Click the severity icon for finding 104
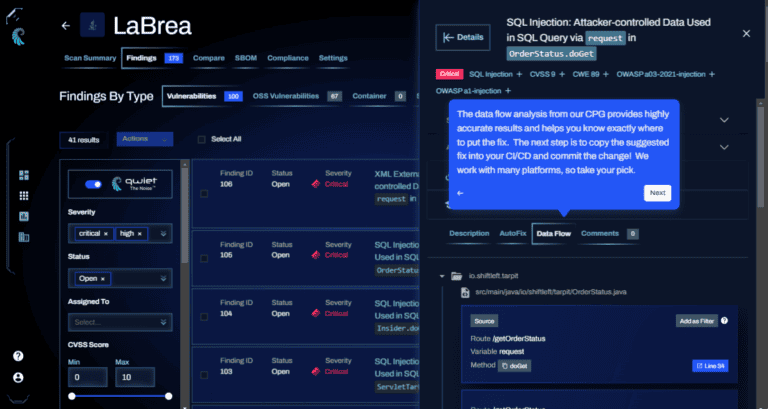The height and width of the screenshot is (409, 768). (x=316, y=313)
